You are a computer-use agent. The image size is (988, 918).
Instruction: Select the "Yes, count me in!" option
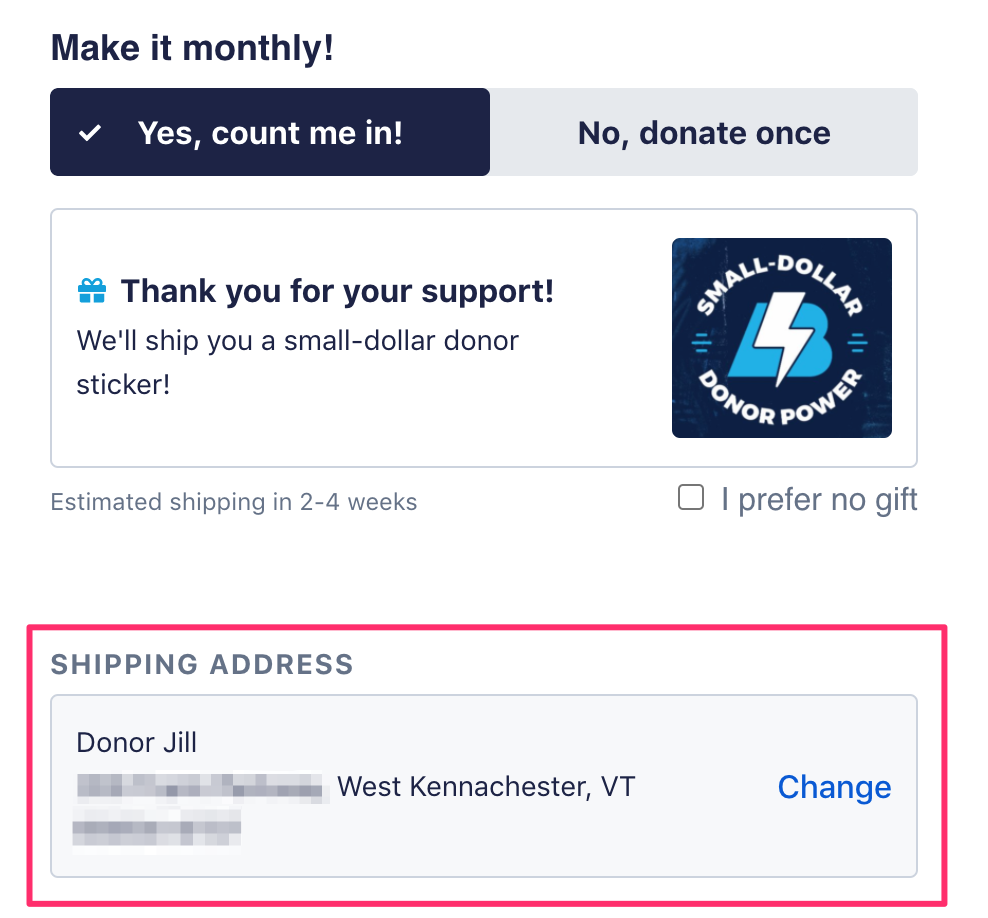[270, 132]
